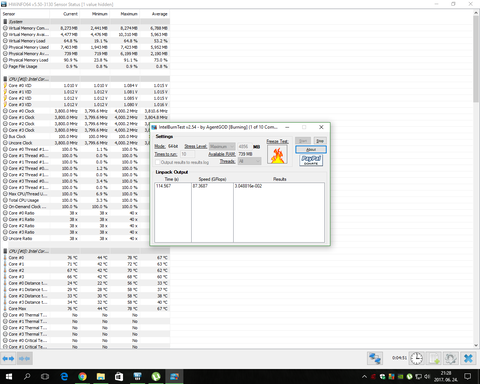Screen dimensions: 480x384
Task: Click the flame Freeze Test image
Action: pos(277,155)
